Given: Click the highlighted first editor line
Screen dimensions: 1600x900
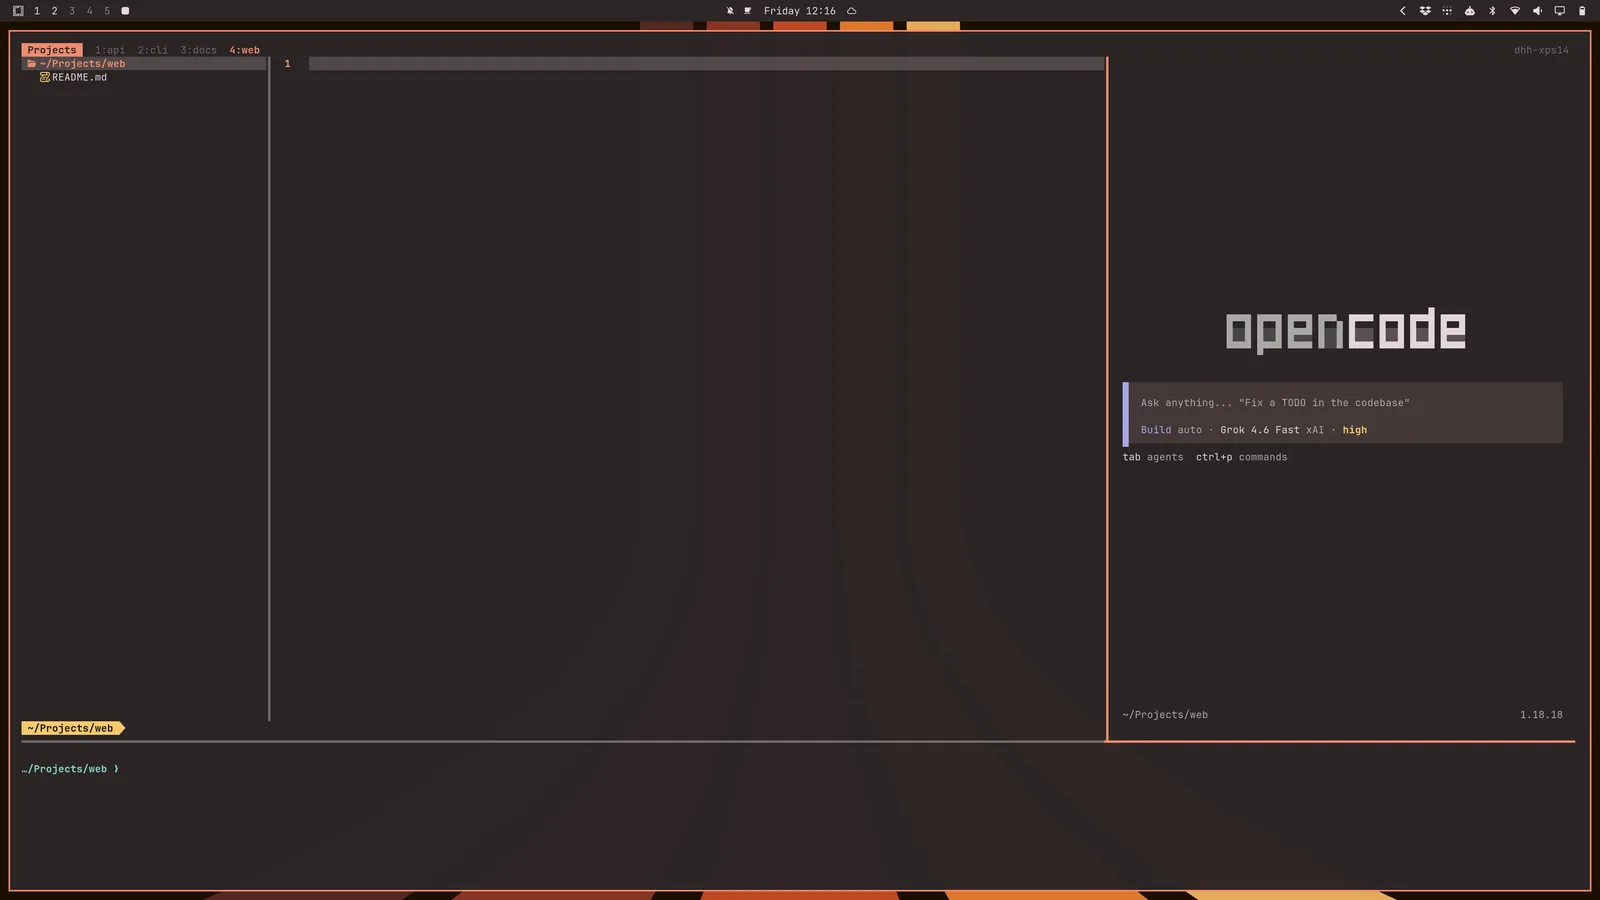Looking at the screenshot, I should pyautogui.click(x=706, y=64).
